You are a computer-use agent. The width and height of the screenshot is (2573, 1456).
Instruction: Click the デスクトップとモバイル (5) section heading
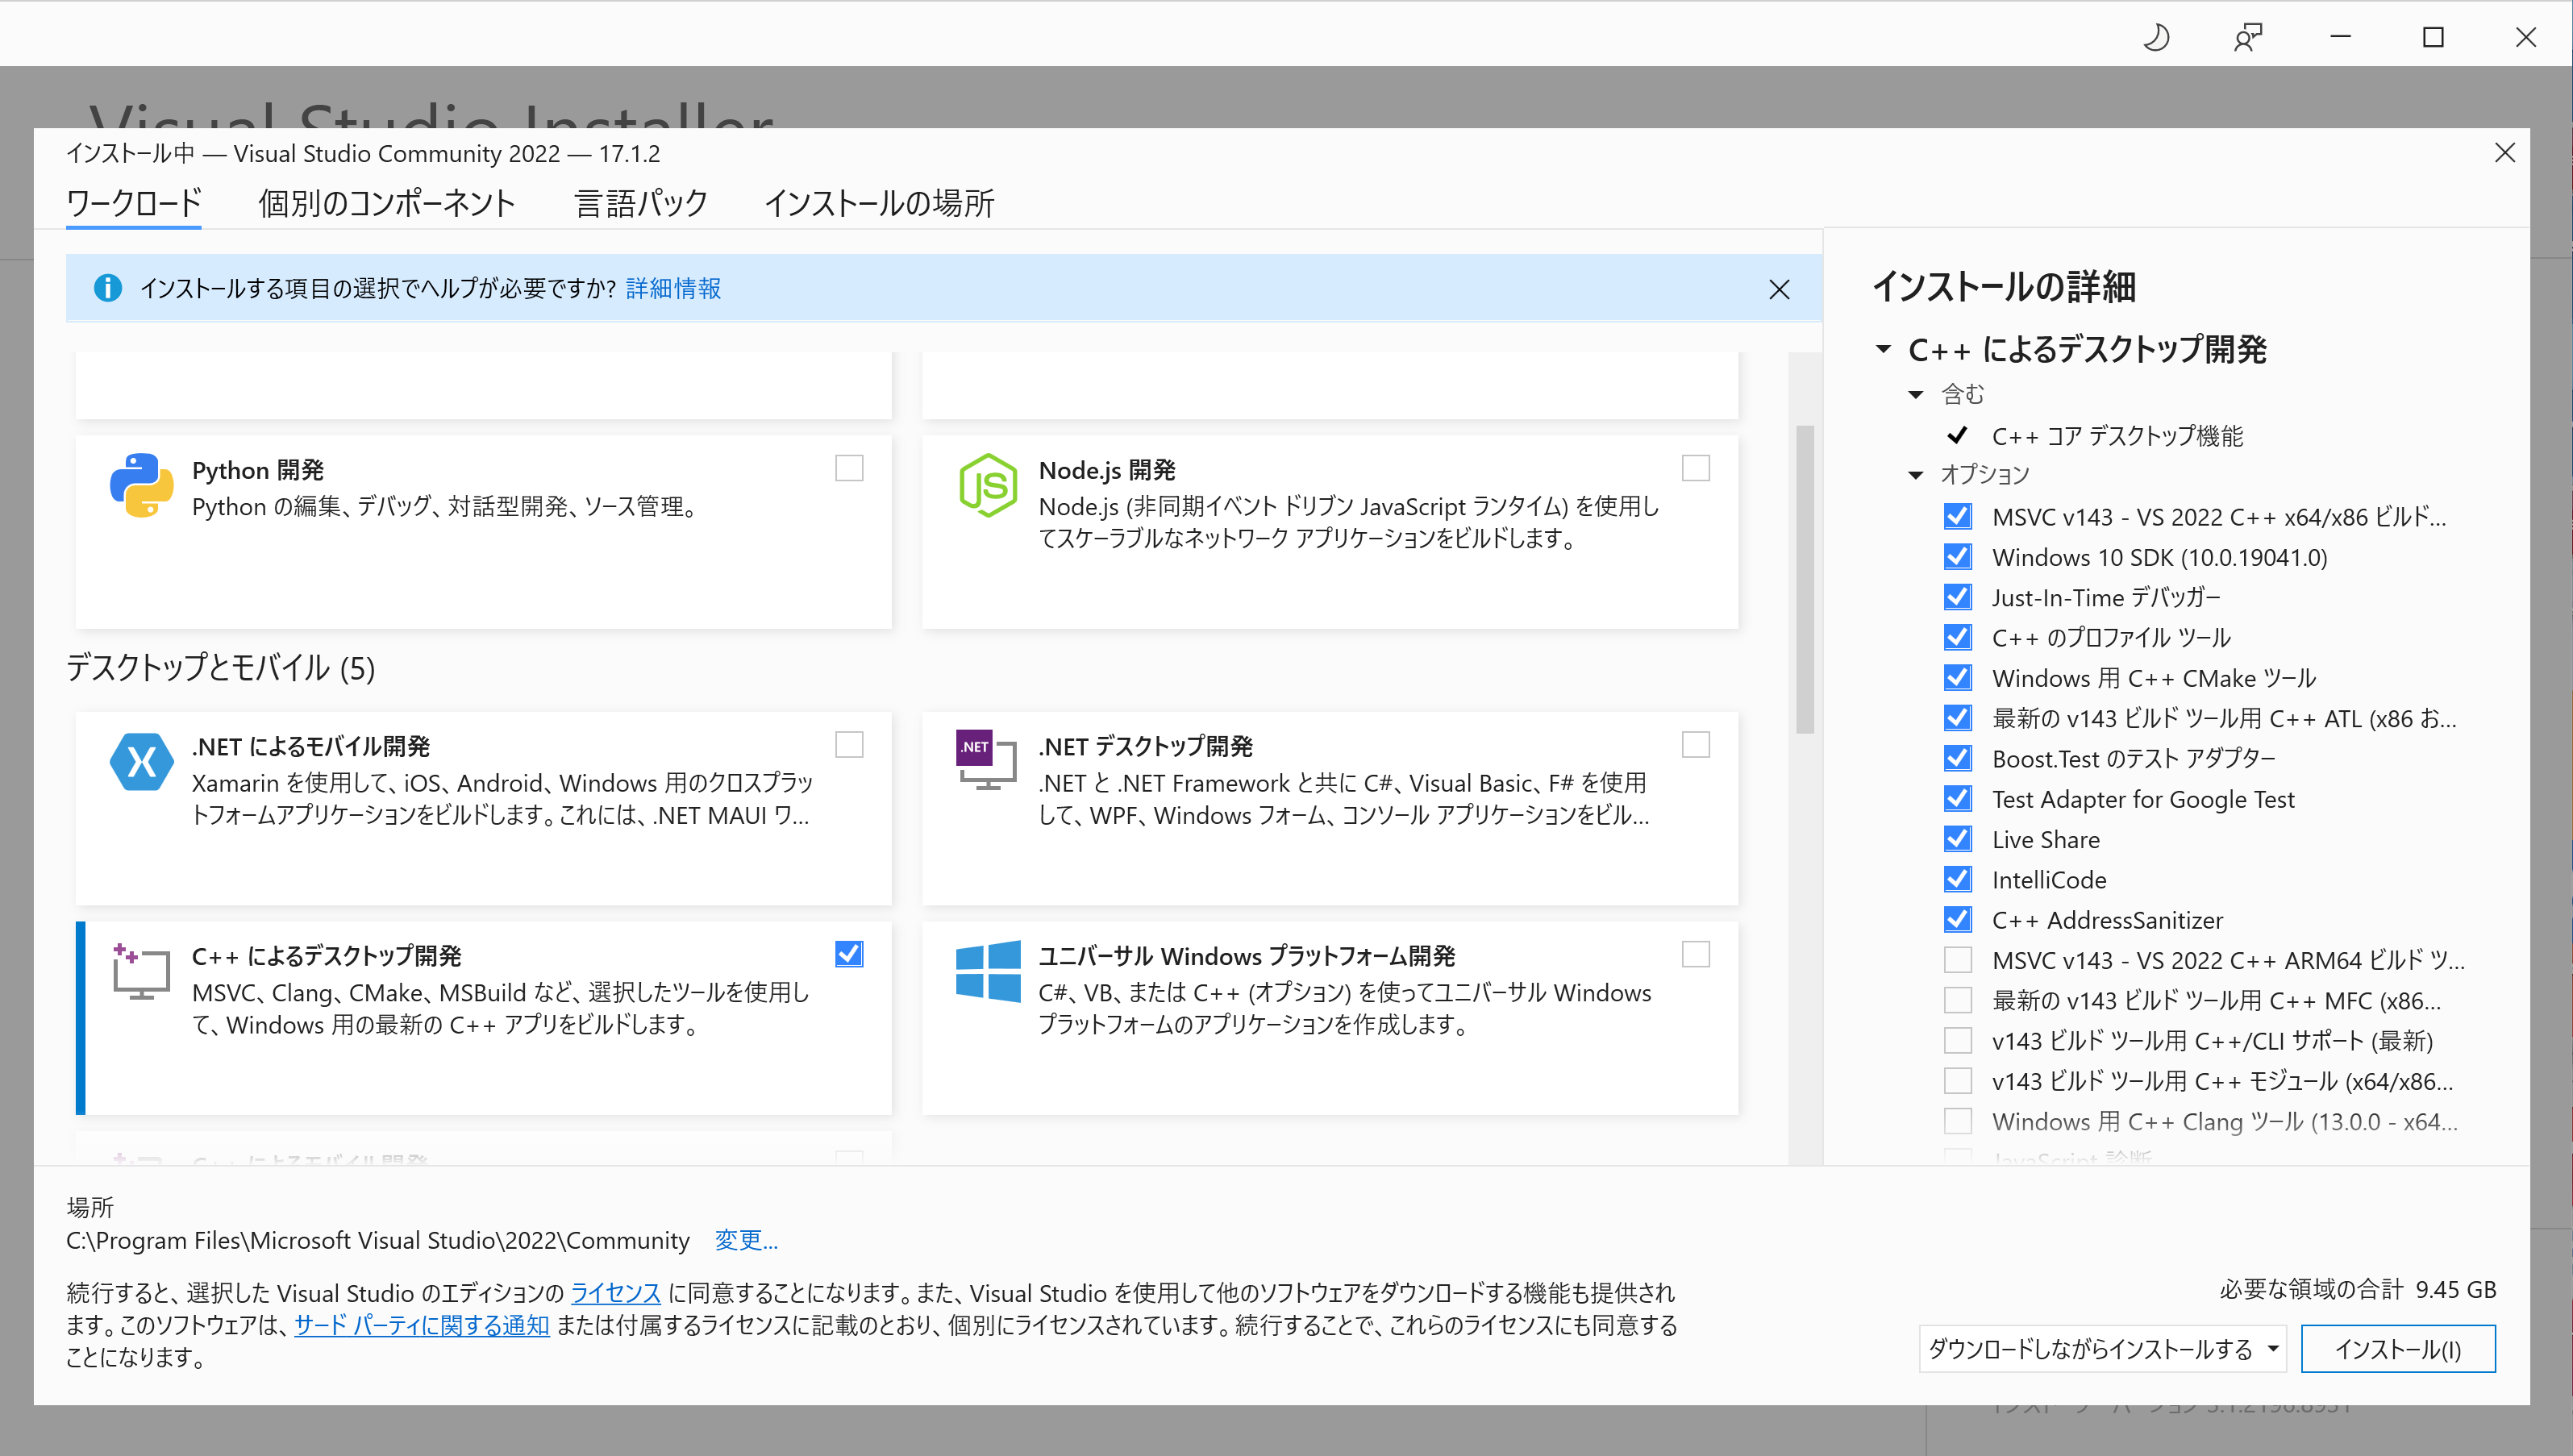[220, 668]
